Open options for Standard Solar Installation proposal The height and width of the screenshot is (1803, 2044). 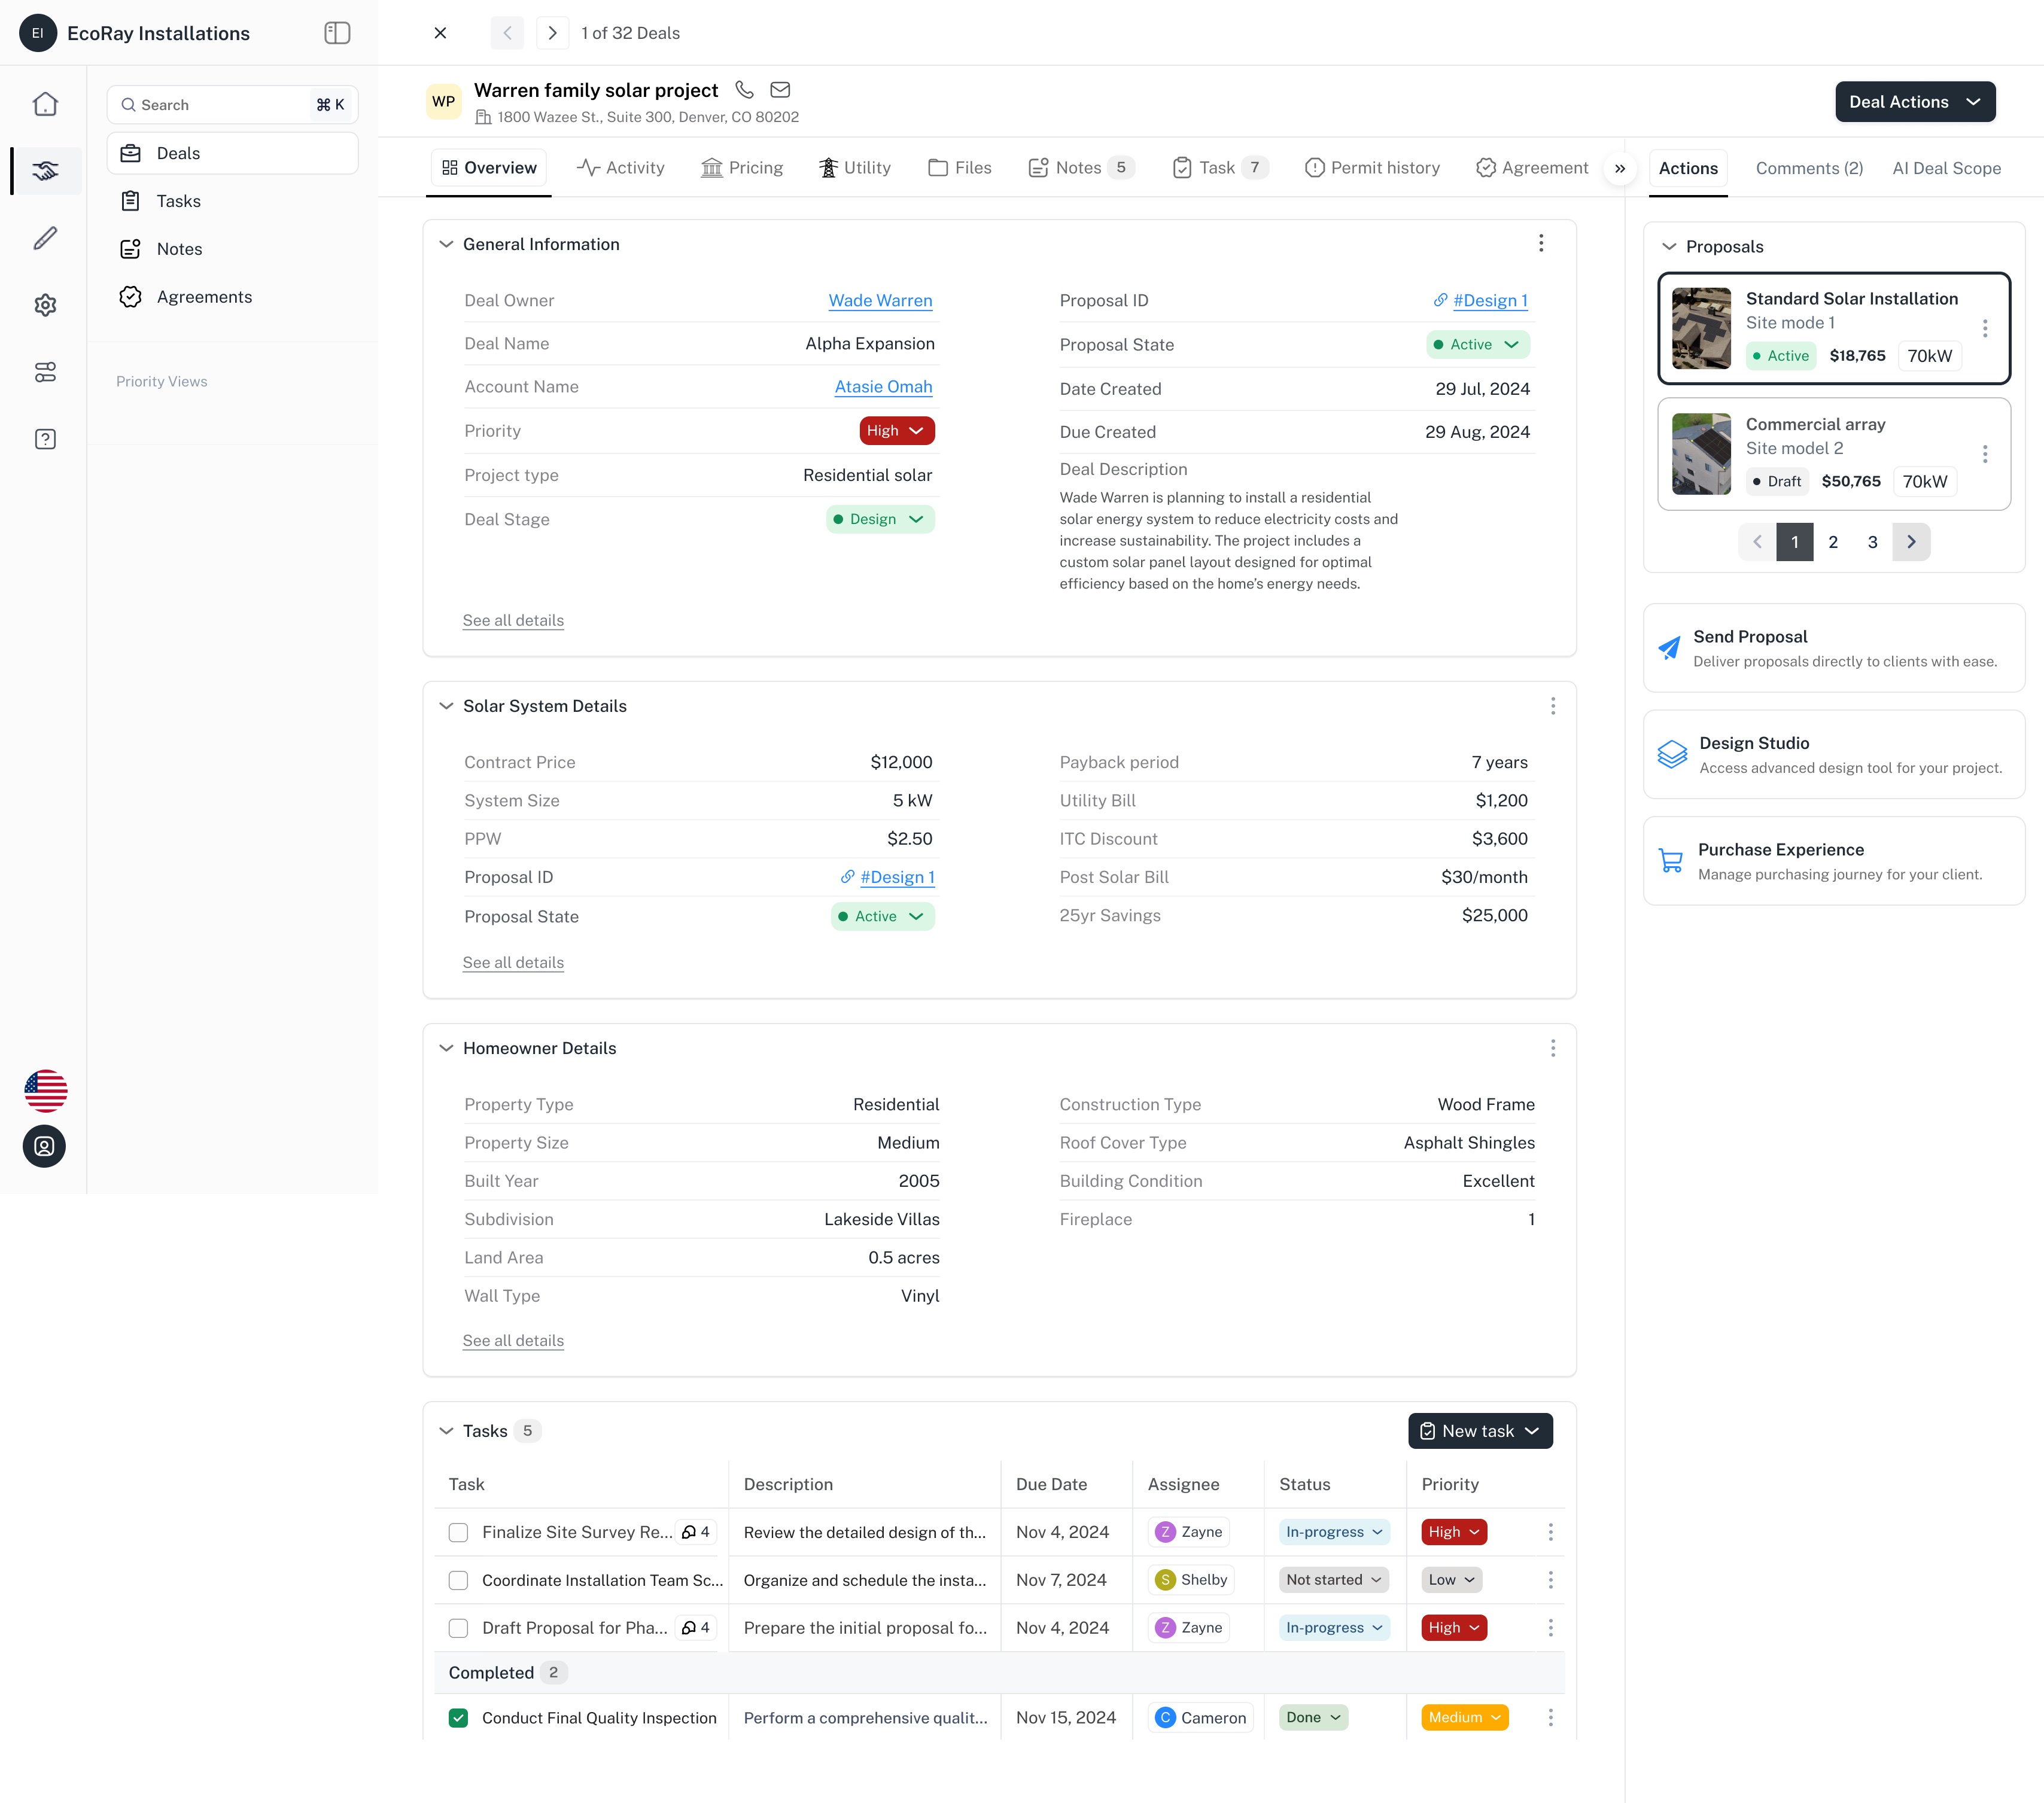click(1985, 328)
